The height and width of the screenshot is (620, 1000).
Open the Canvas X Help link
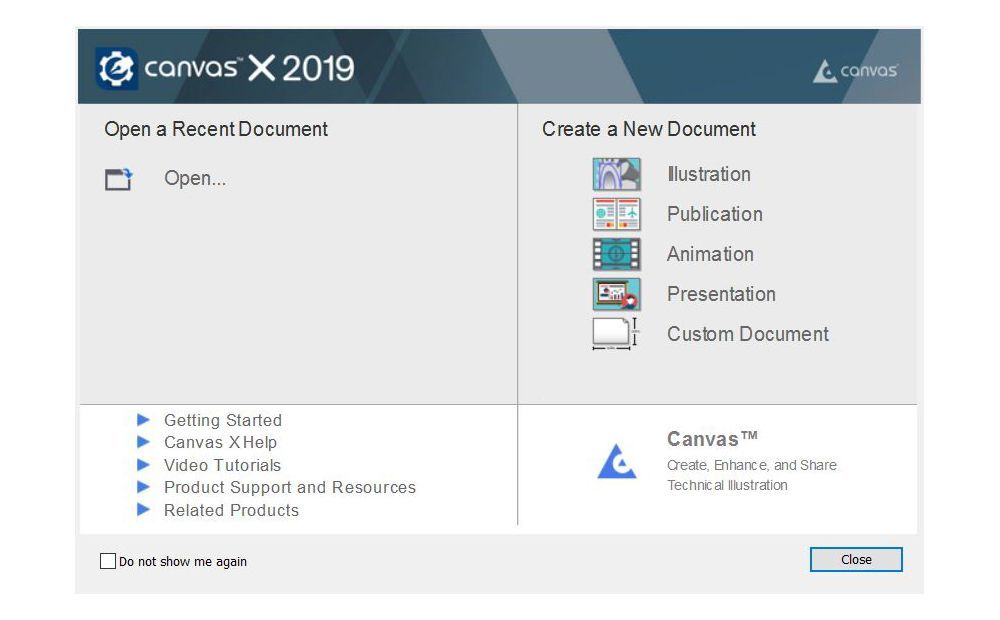coord(220,443)
